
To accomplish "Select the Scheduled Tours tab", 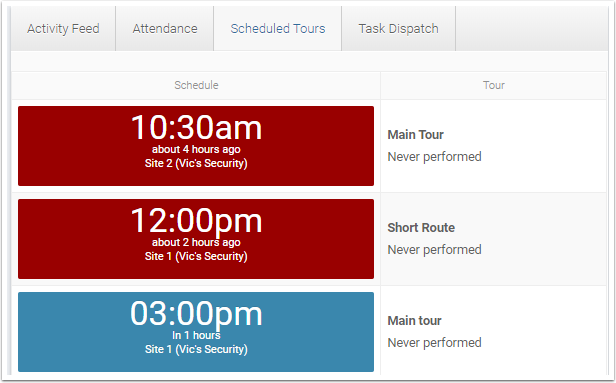I will (x=278, y=29).
